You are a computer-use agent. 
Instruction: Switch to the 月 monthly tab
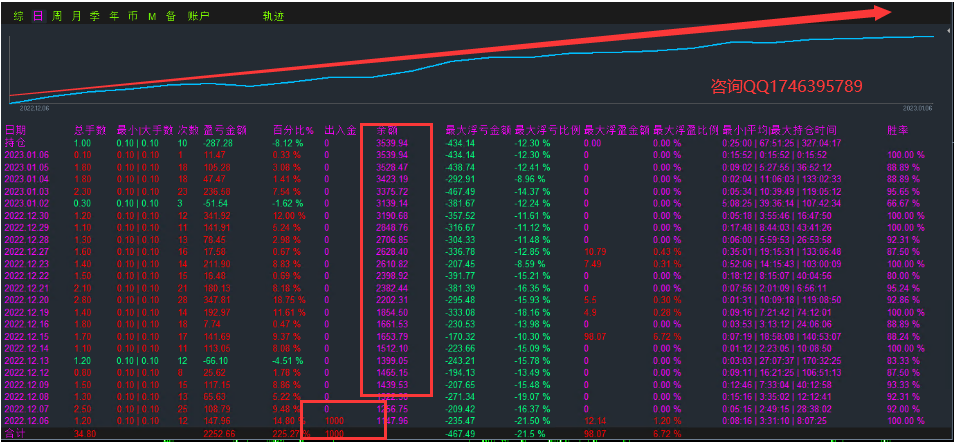76,16
